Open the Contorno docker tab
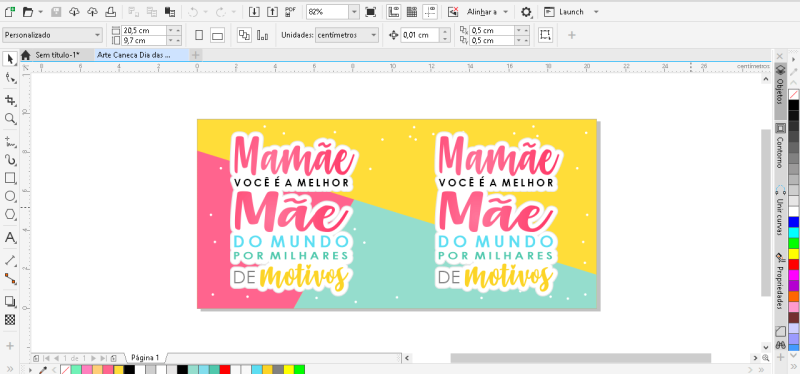 (x=780, y=147)
